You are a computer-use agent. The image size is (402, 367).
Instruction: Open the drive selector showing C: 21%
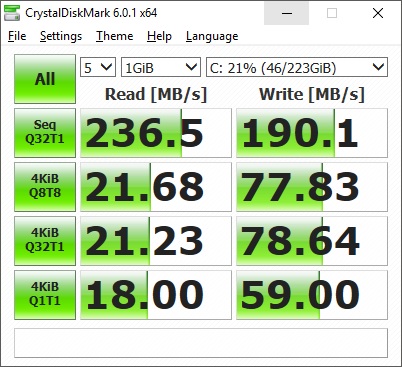coord(297,67)
